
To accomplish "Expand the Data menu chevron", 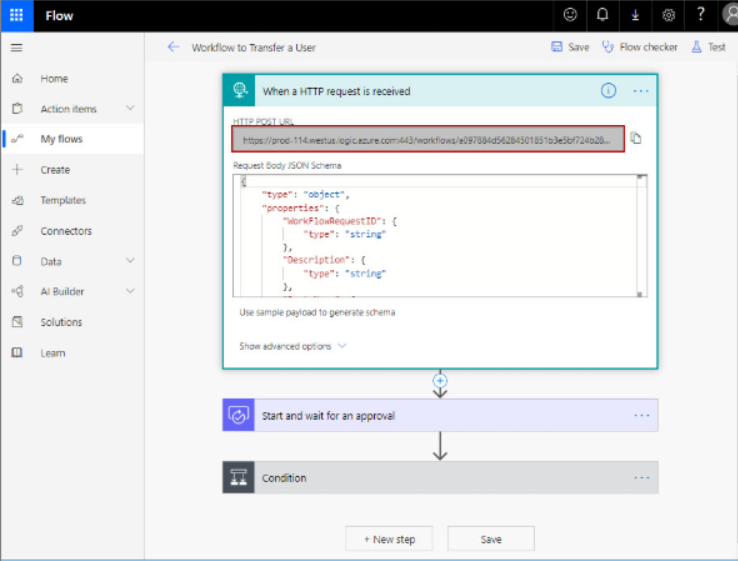I will click(130, 260).
